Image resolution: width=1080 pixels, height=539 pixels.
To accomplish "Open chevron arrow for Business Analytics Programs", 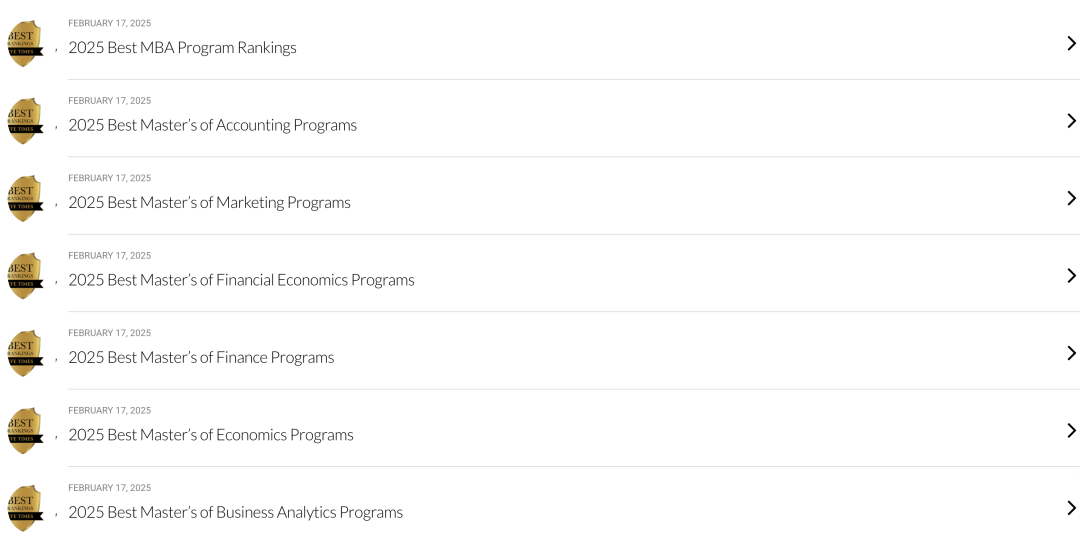I will [x=1071, y=508].
